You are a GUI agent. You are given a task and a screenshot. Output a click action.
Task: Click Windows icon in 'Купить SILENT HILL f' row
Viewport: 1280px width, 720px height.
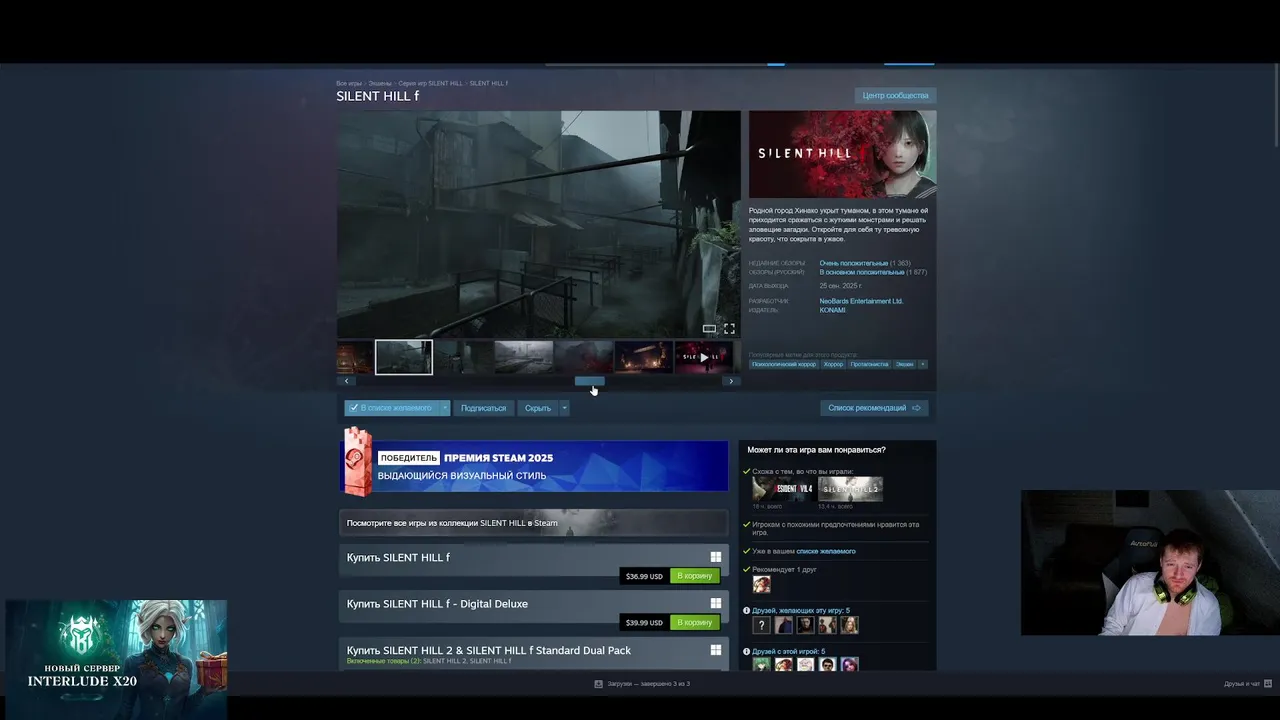(x=716, y=557)
